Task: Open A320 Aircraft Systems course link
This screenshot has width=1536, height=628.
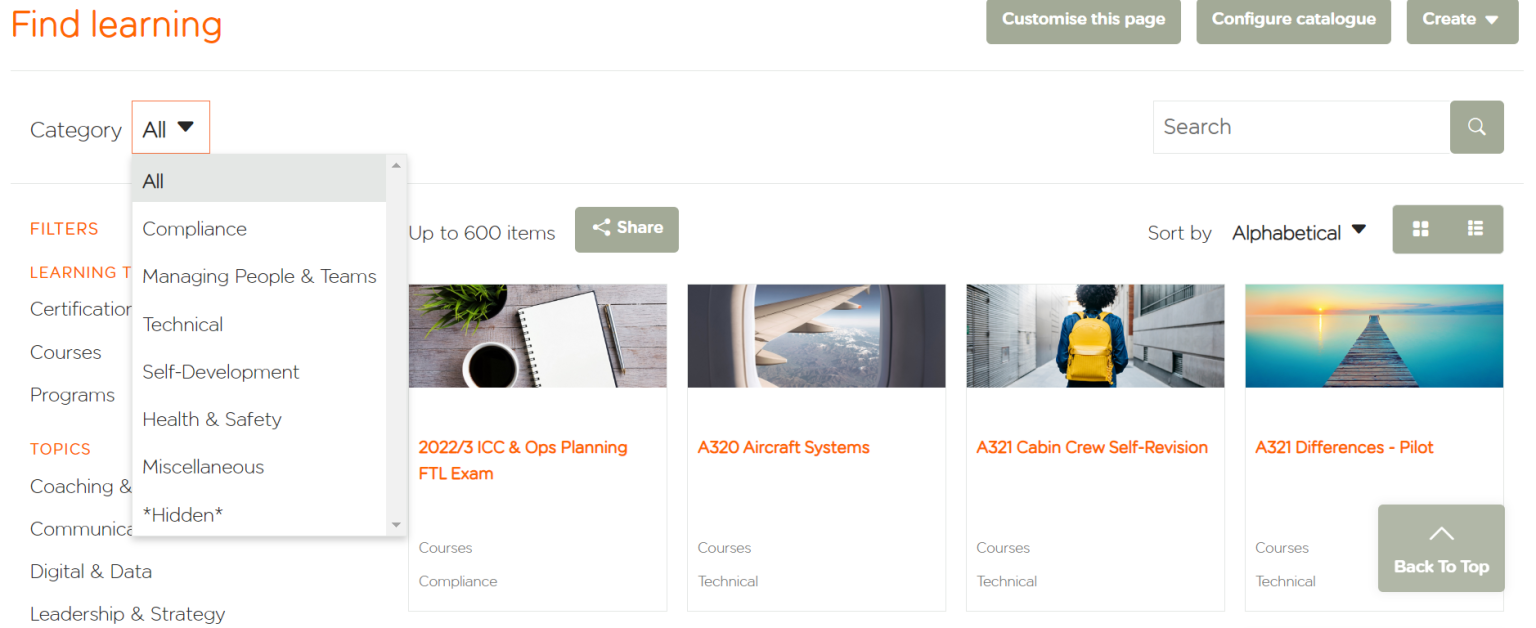Action: tap(783, 448)
